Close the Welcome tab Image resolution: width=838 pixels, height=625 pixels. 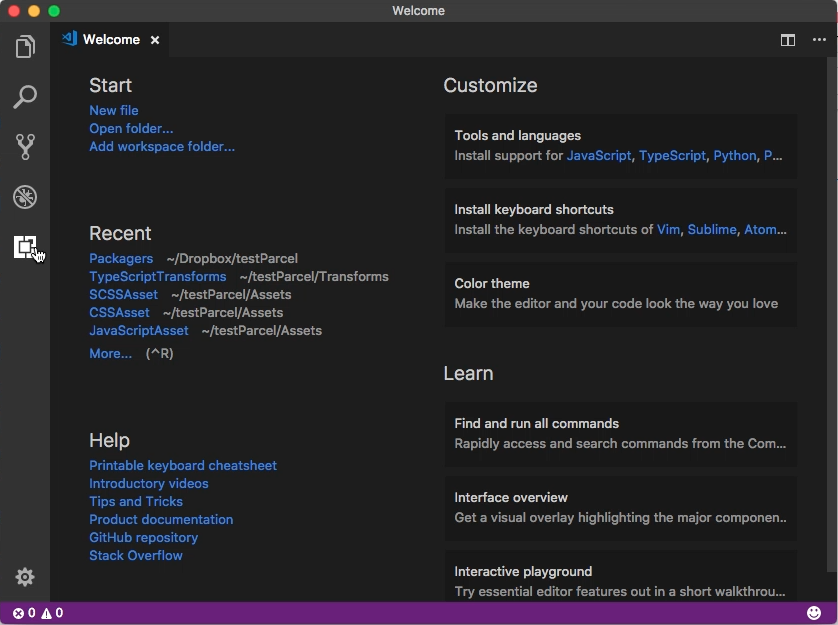(x=155, y=40)
